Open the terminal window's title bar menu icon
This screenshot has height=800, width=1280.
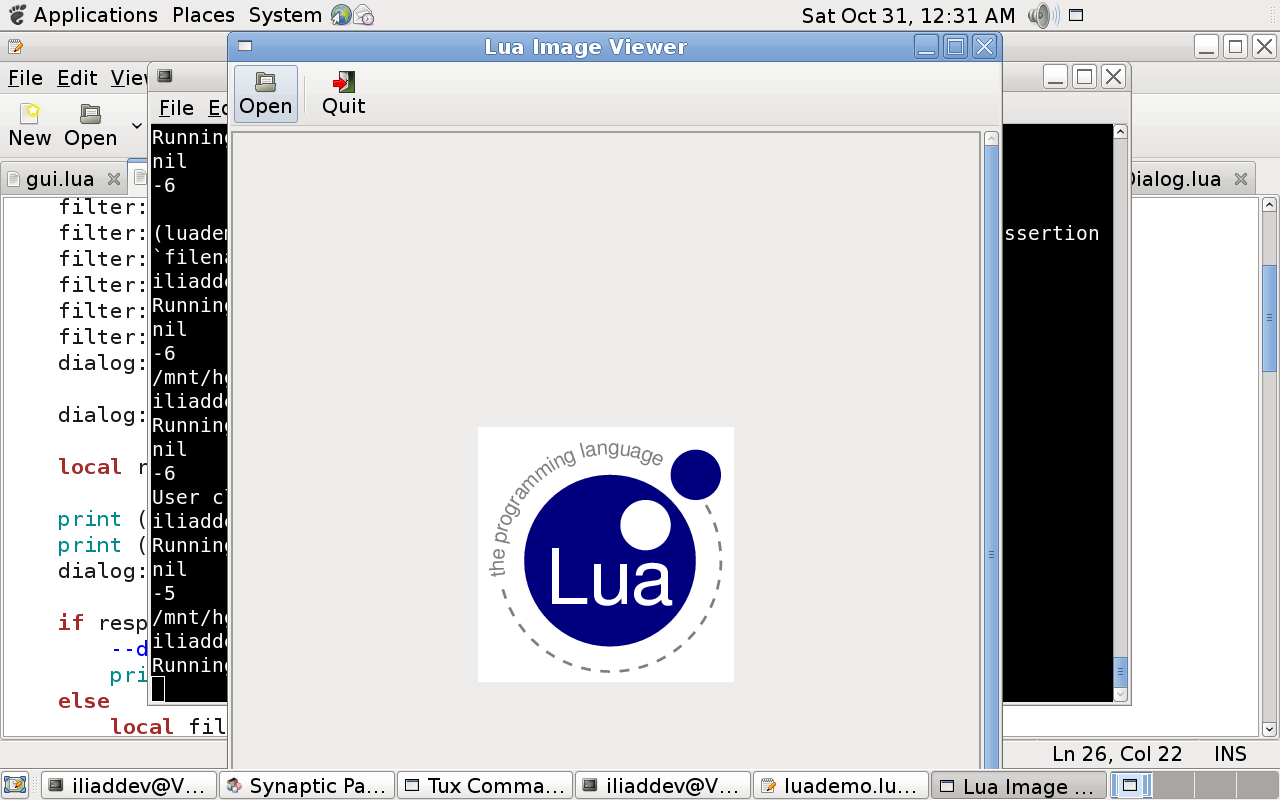pos(166,76)
